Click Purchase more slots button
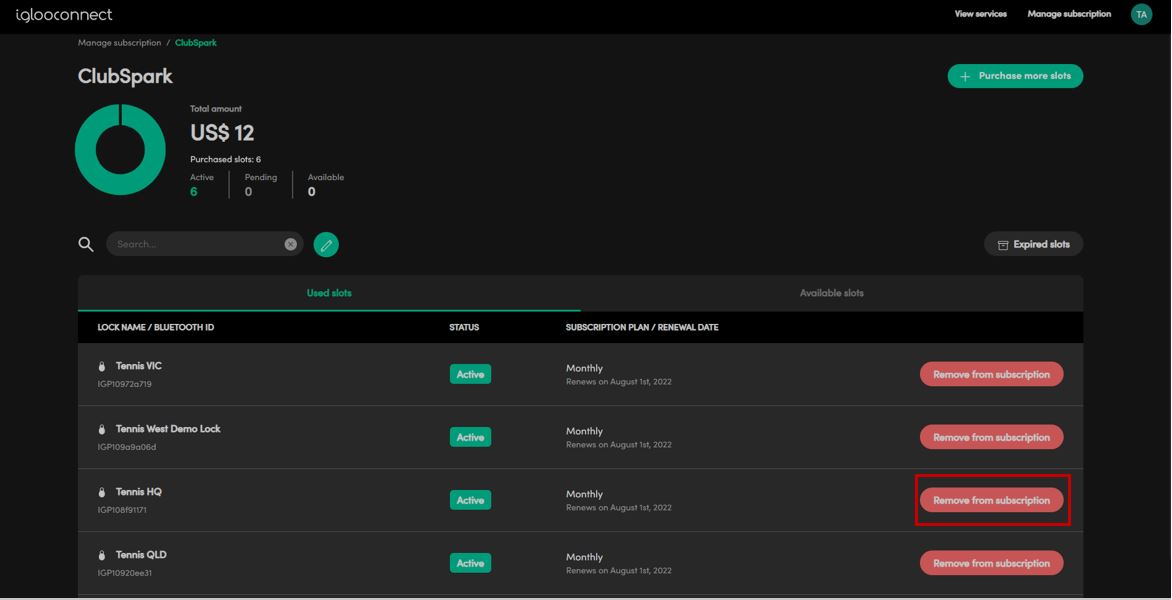 click(x=1015, y=76)
